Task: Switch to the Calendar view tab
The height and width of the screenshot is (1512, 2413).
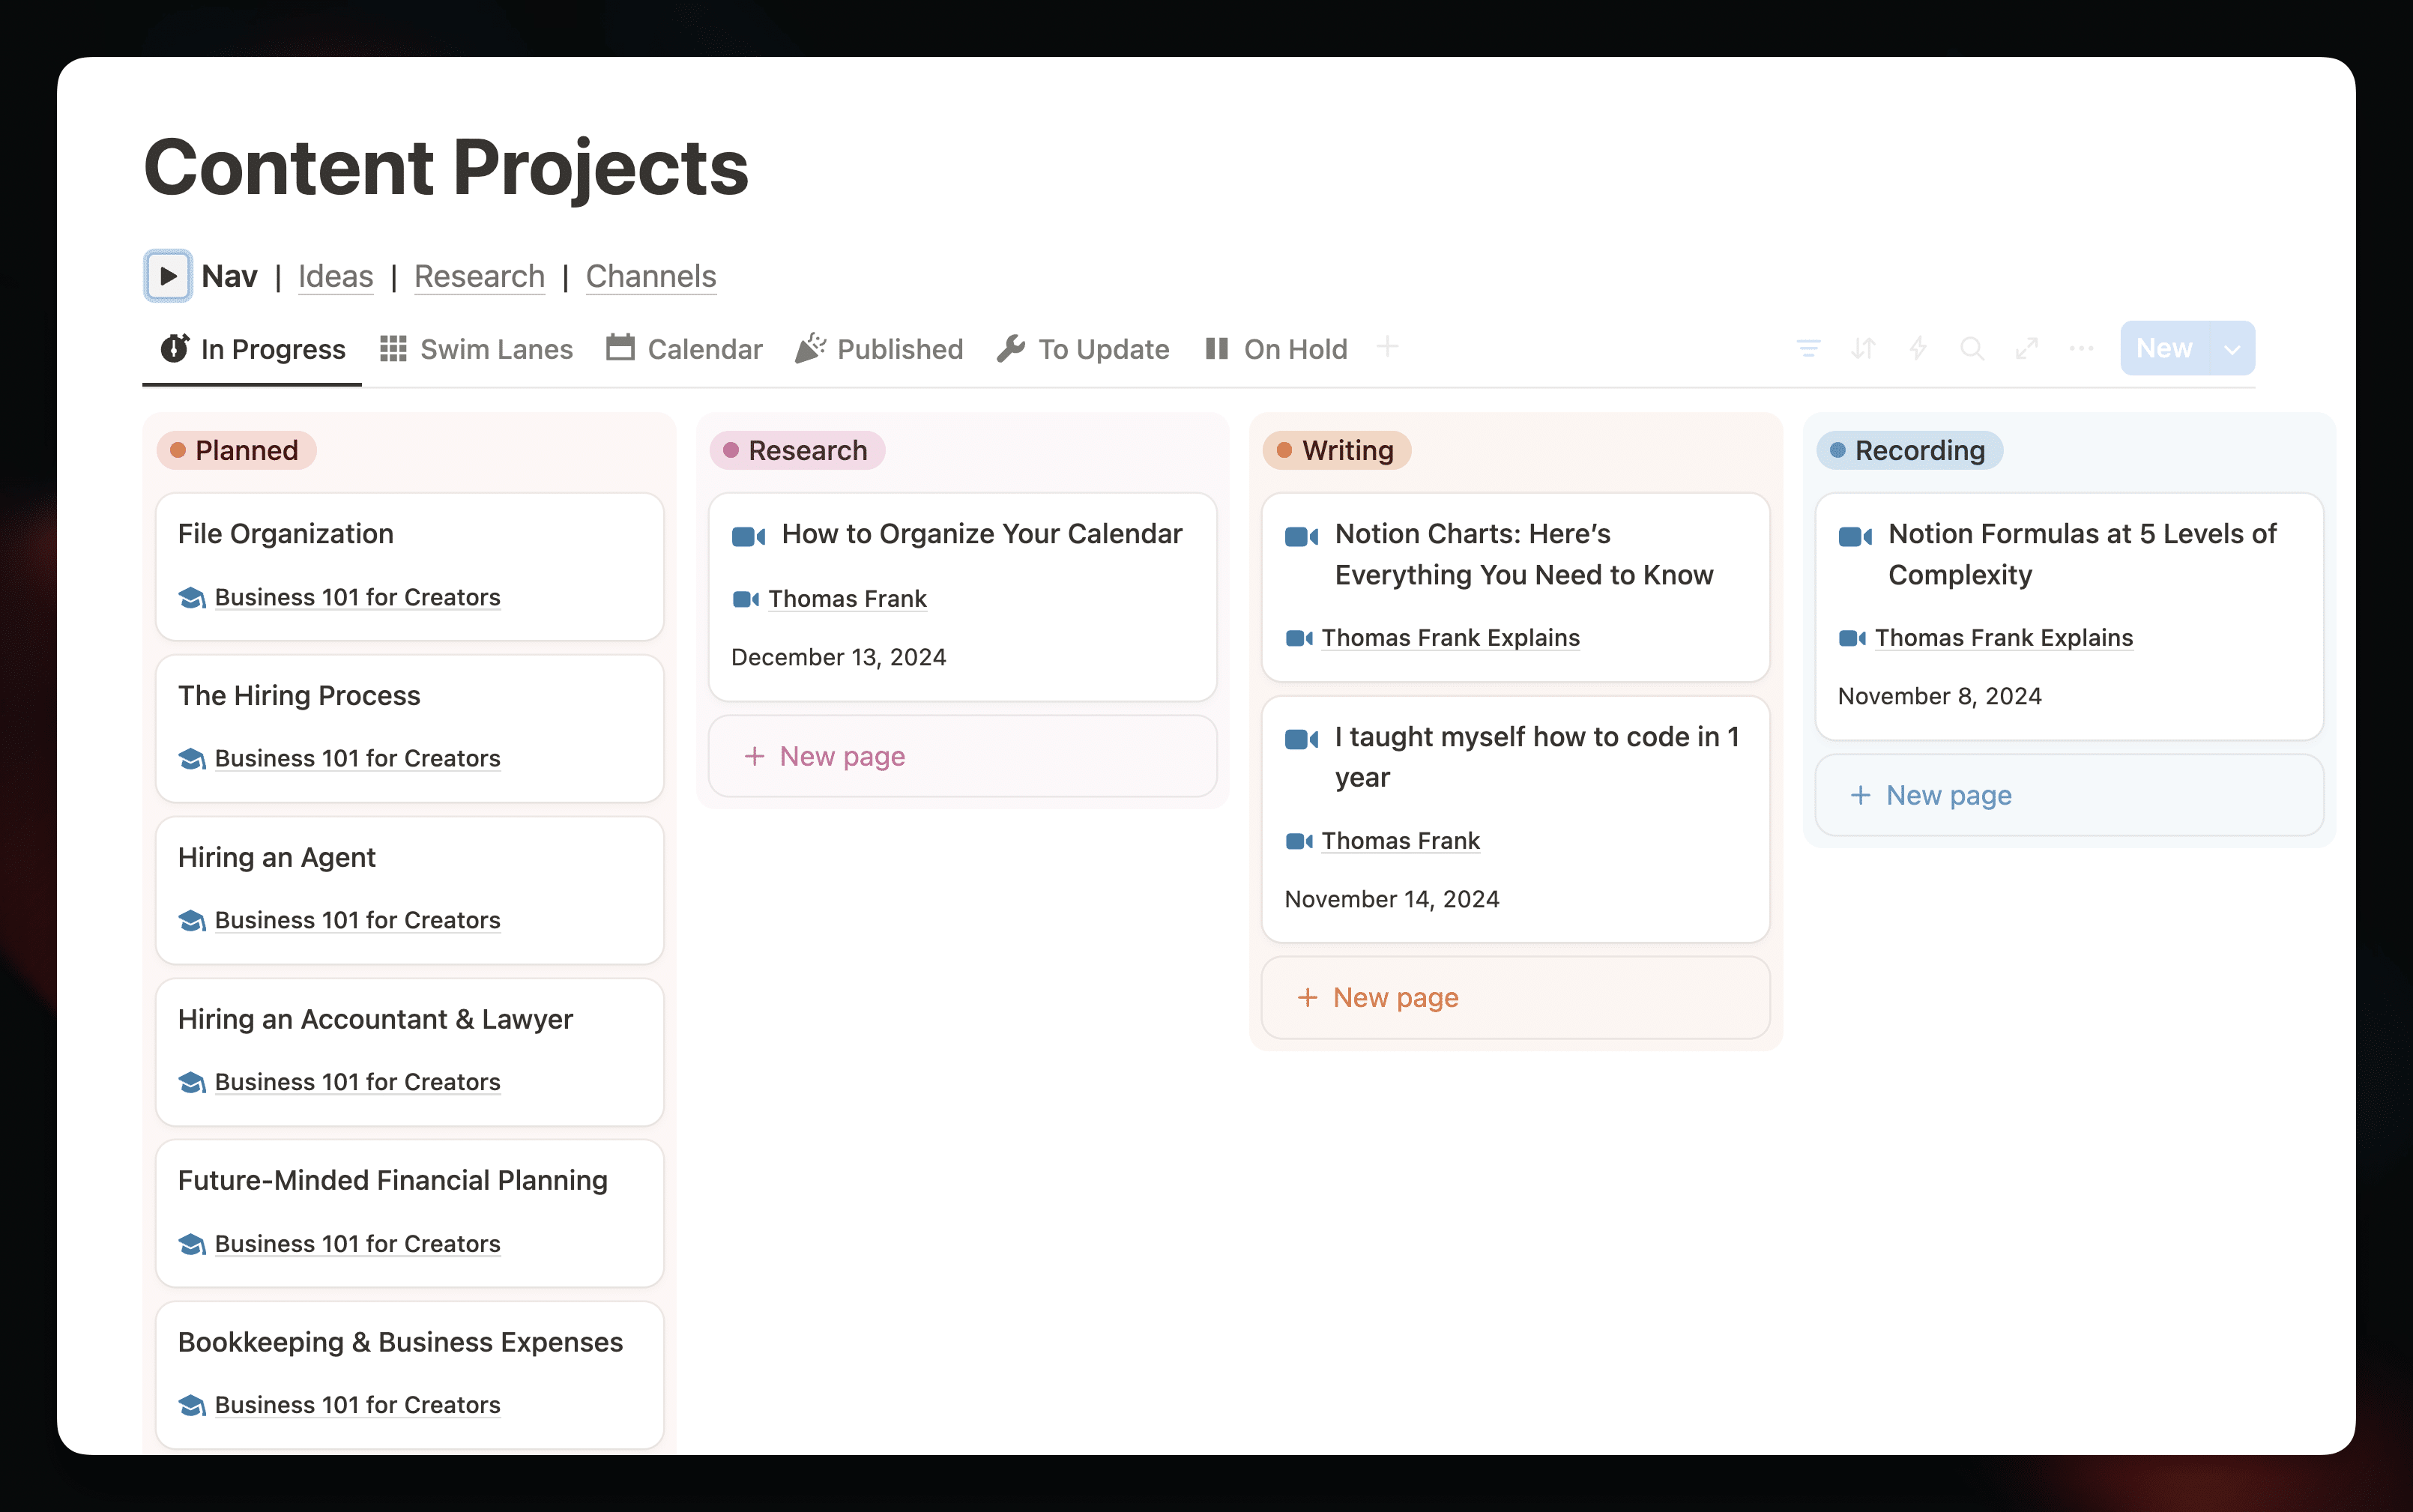Action: tap(685, 349)
